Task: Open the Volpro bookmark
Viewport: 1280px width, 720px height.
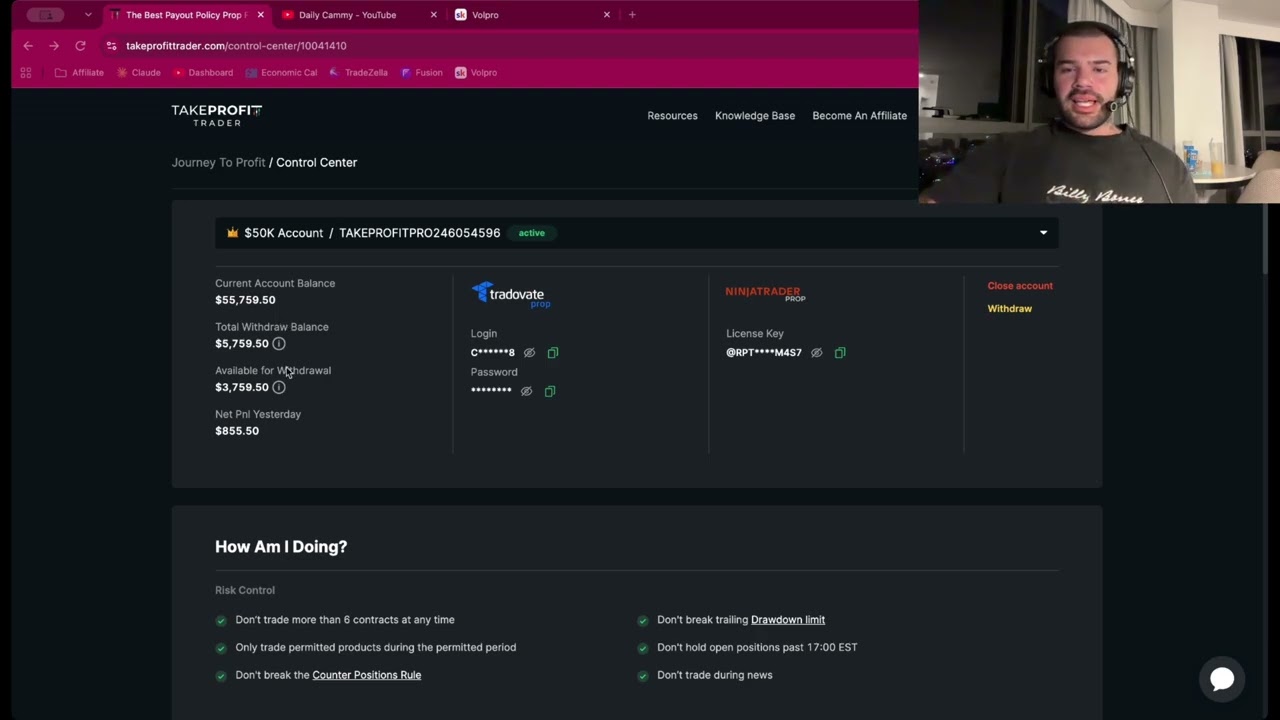Action: click(476, 73)
